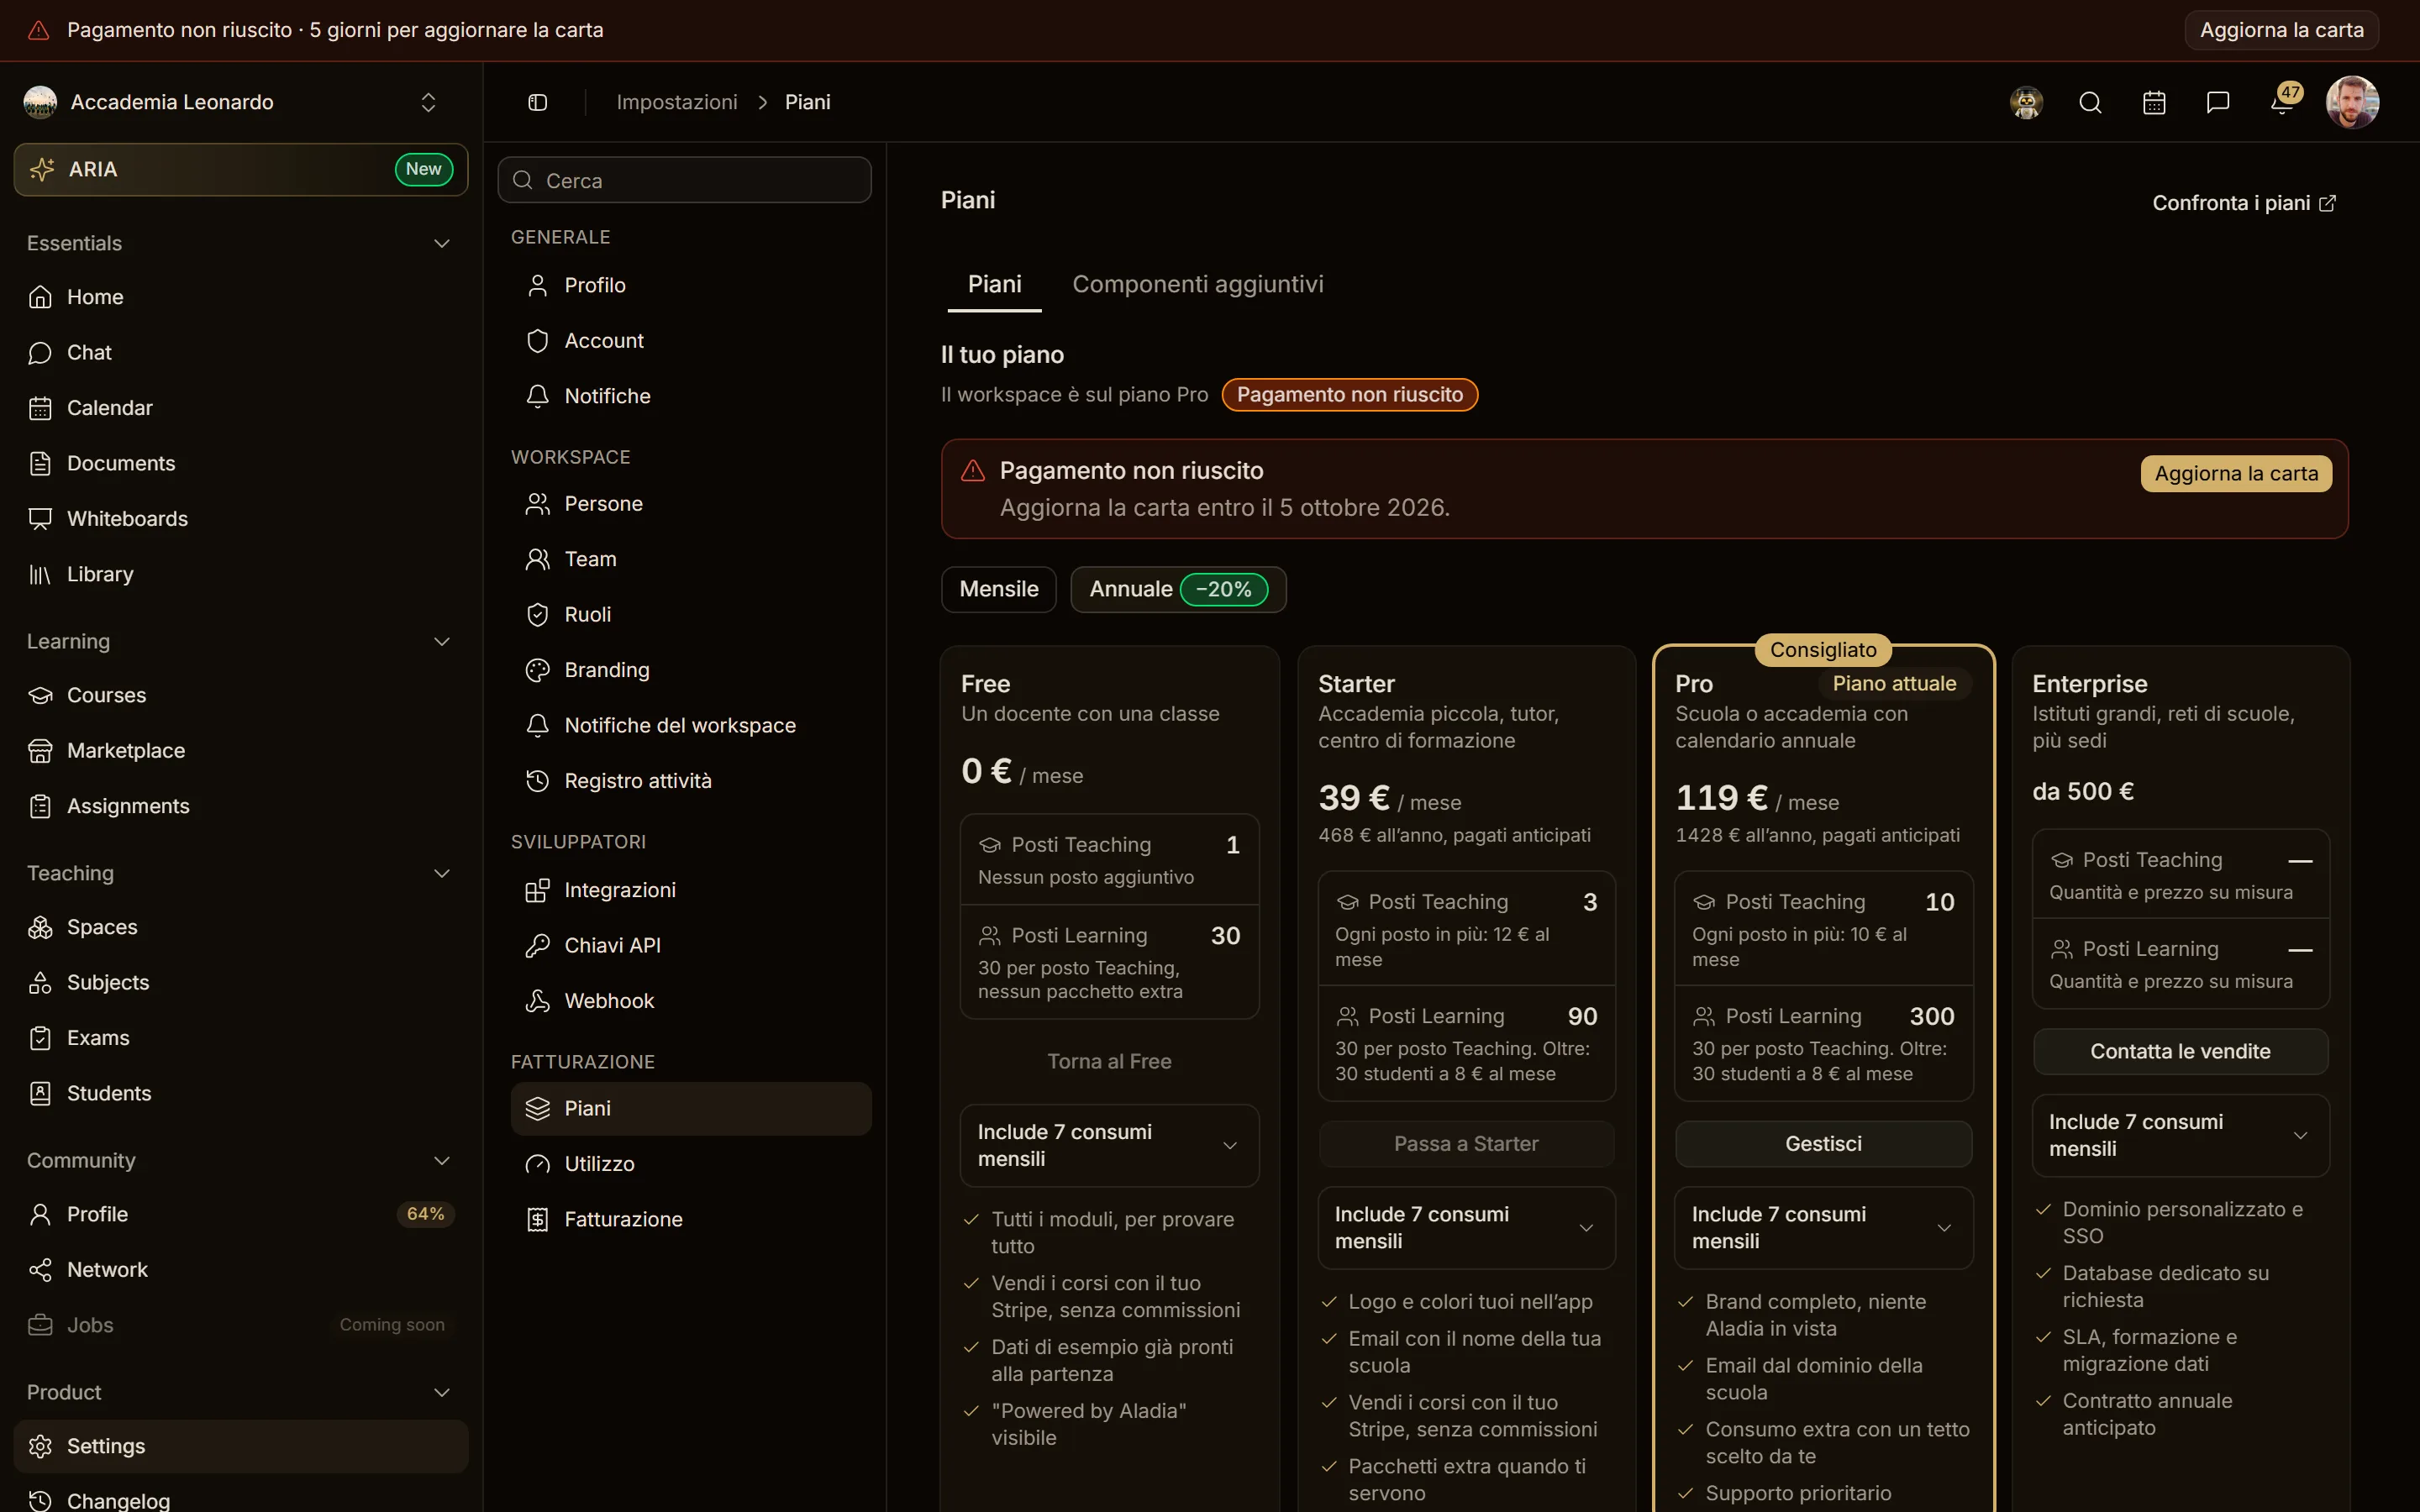
Task: Open Integrazioni settings
Action: point(691,890)
